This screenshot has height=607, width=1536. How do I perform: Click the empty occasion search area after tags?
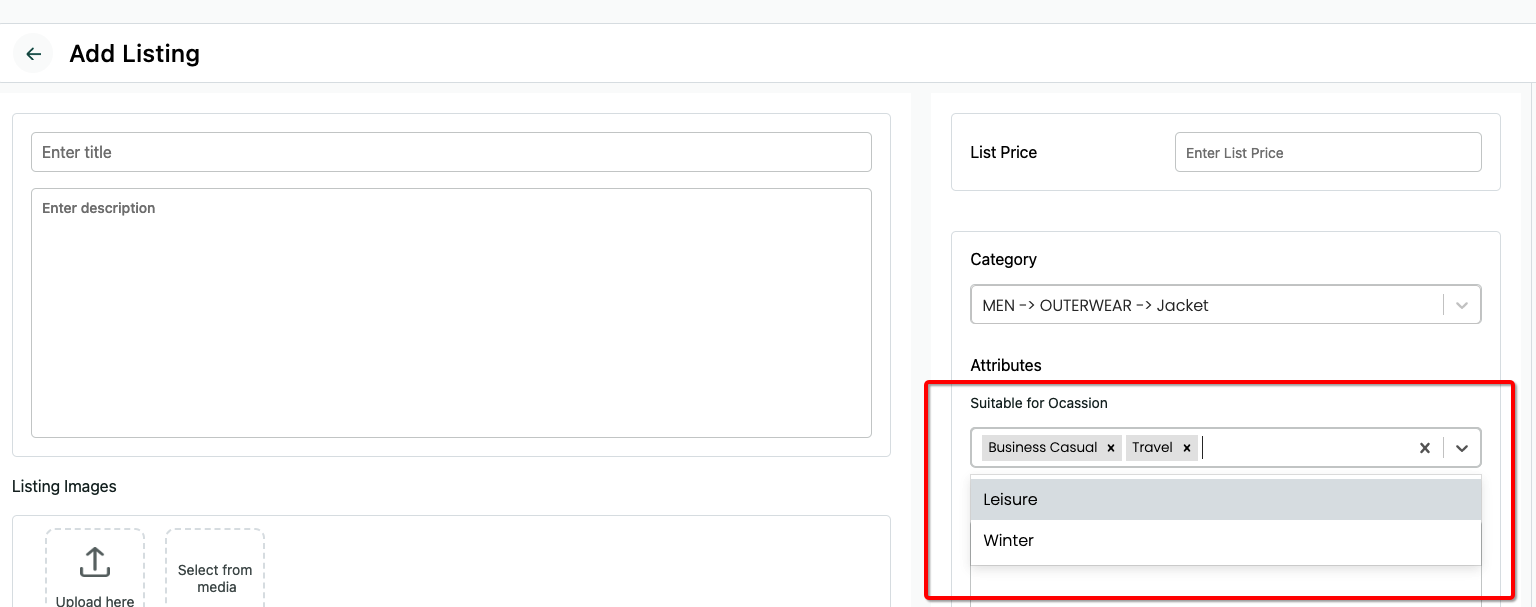point(1302,448)
